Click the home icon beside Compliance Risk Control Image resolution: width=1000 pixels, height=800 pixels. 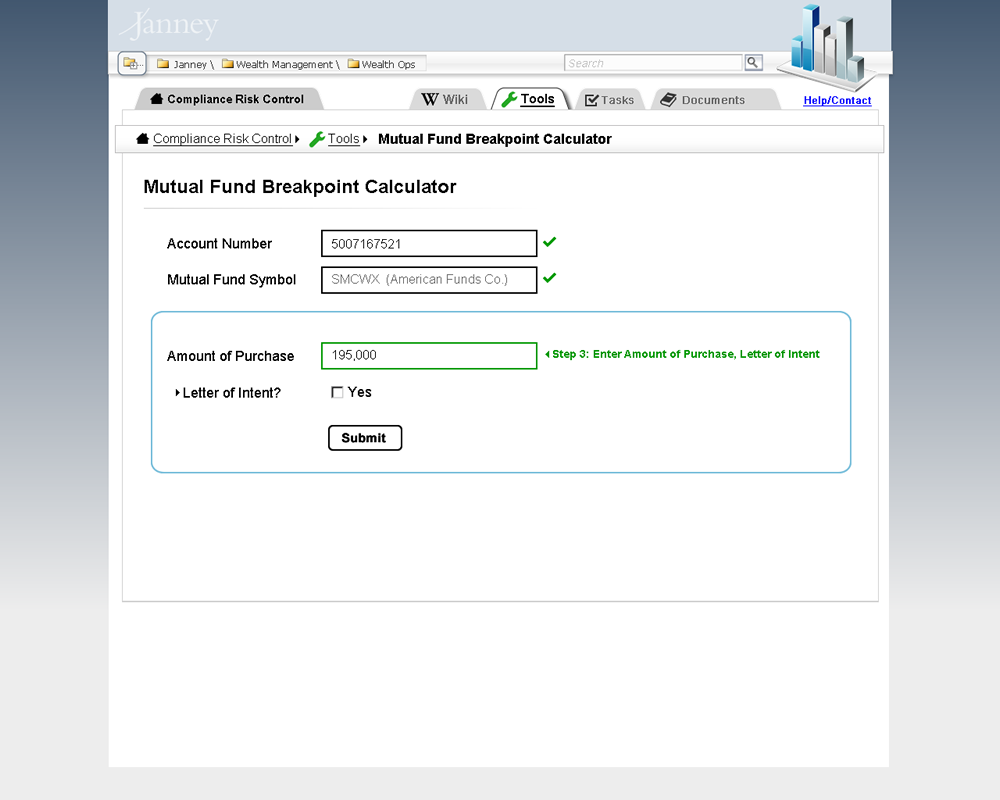pos(141,139)
